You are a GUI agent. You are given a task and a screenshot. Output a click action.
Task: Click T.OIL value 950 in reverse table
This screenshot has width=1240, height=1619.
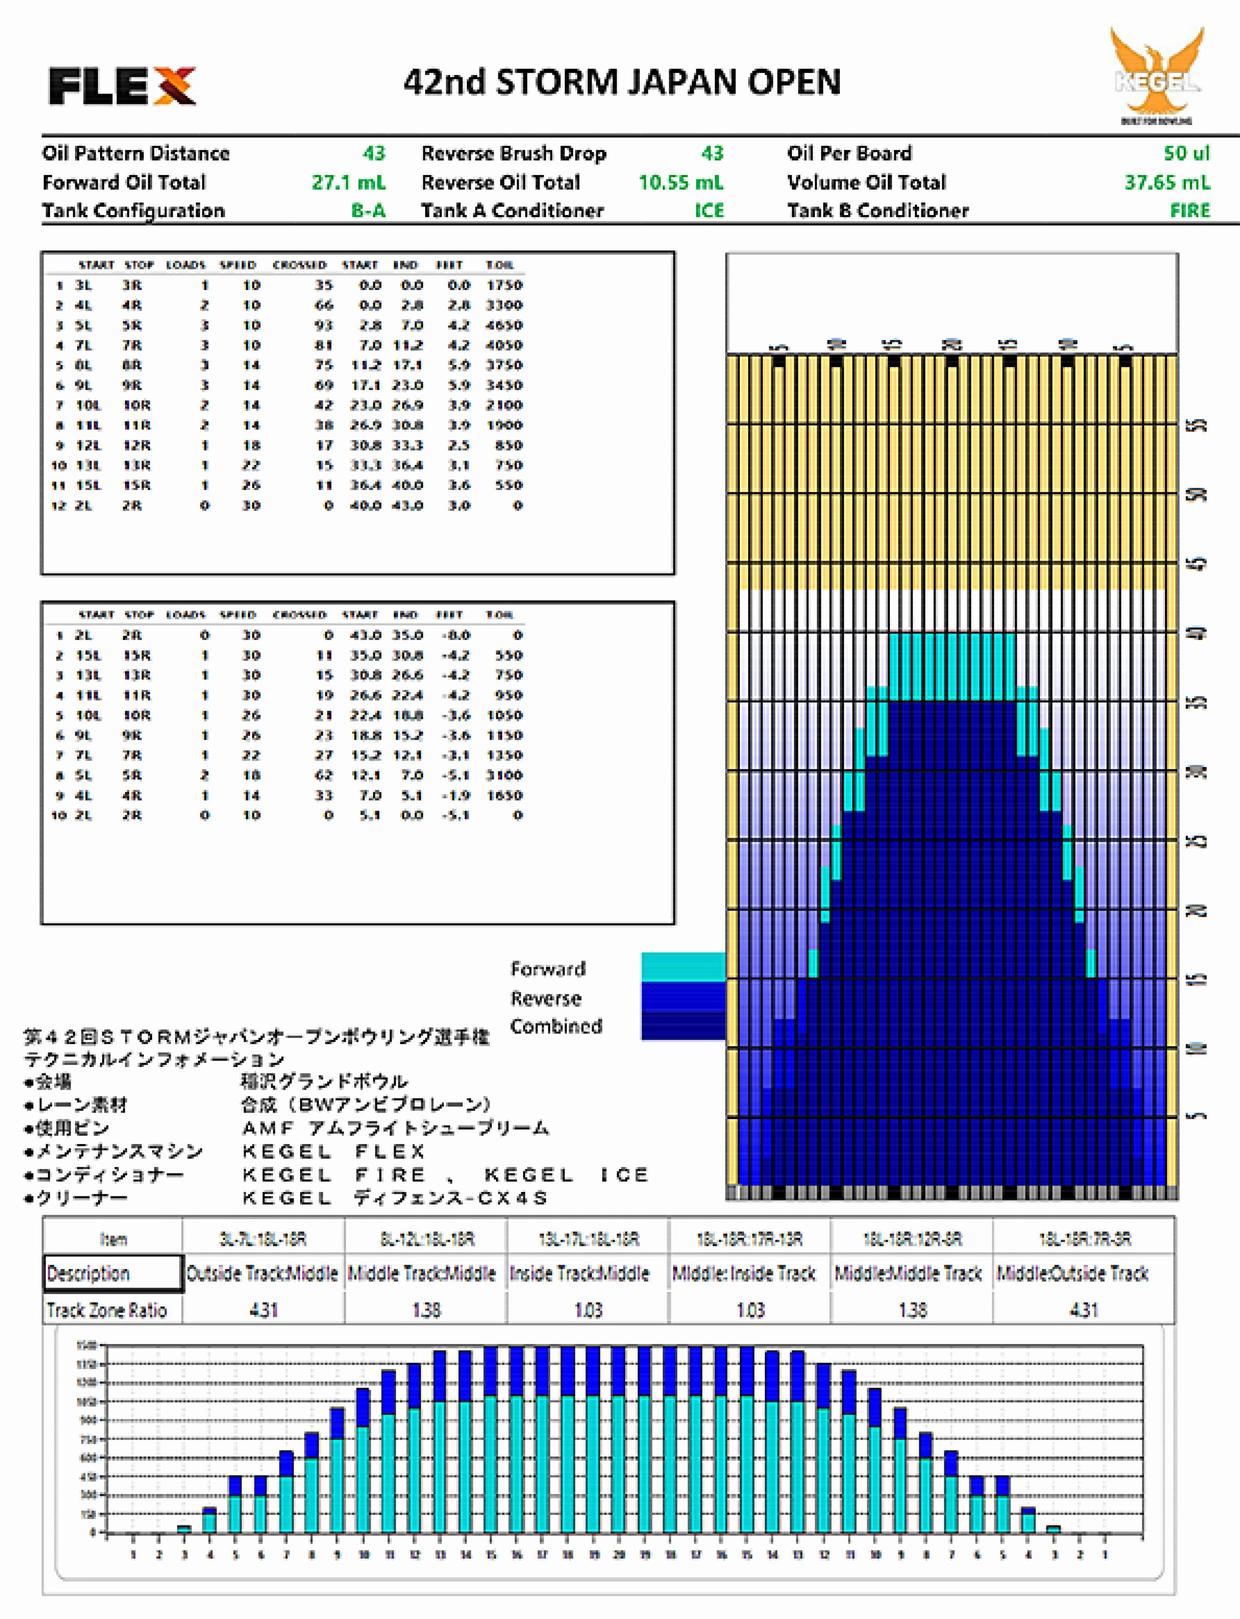(508, 695)
